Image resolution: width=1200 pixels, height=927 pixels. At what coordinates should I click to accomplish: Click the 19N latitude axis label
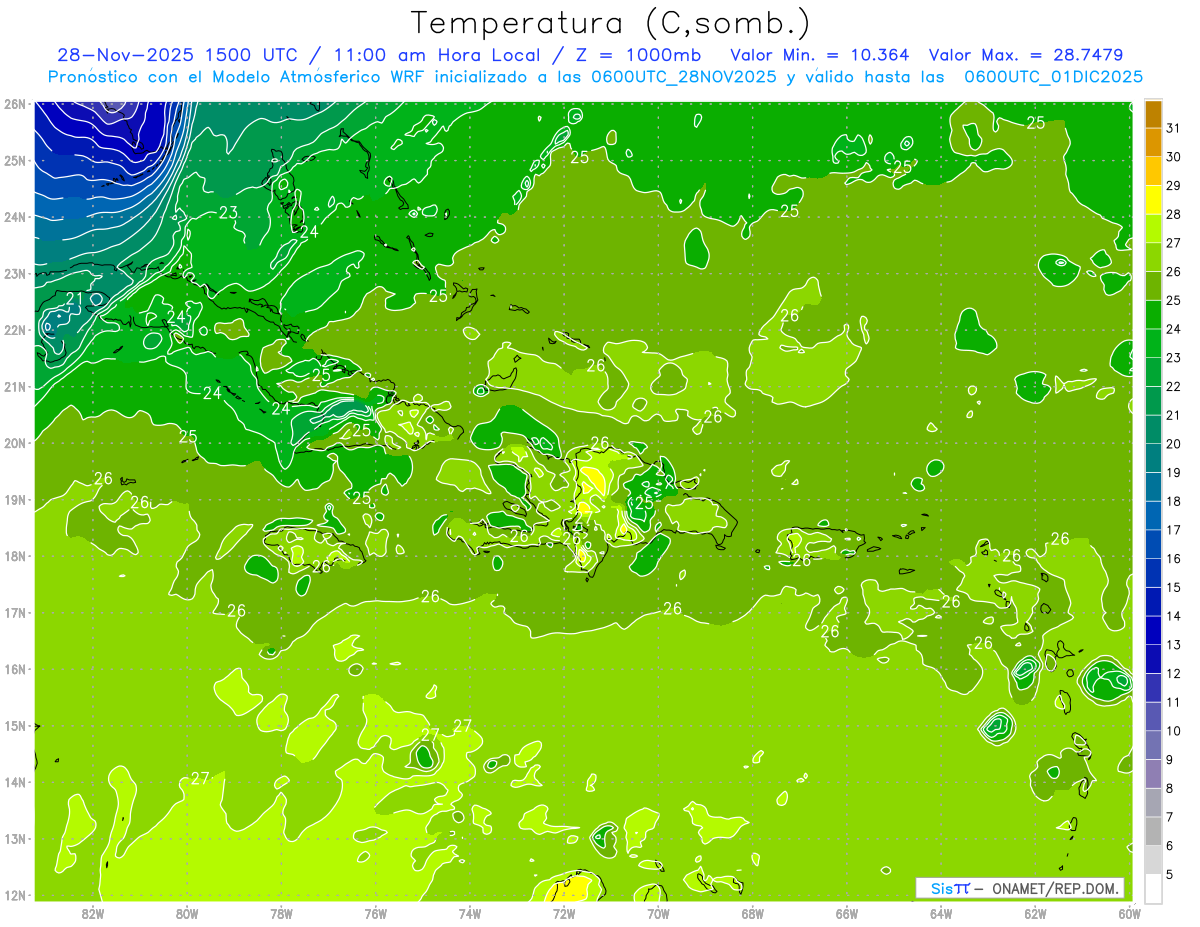point(15,499)
